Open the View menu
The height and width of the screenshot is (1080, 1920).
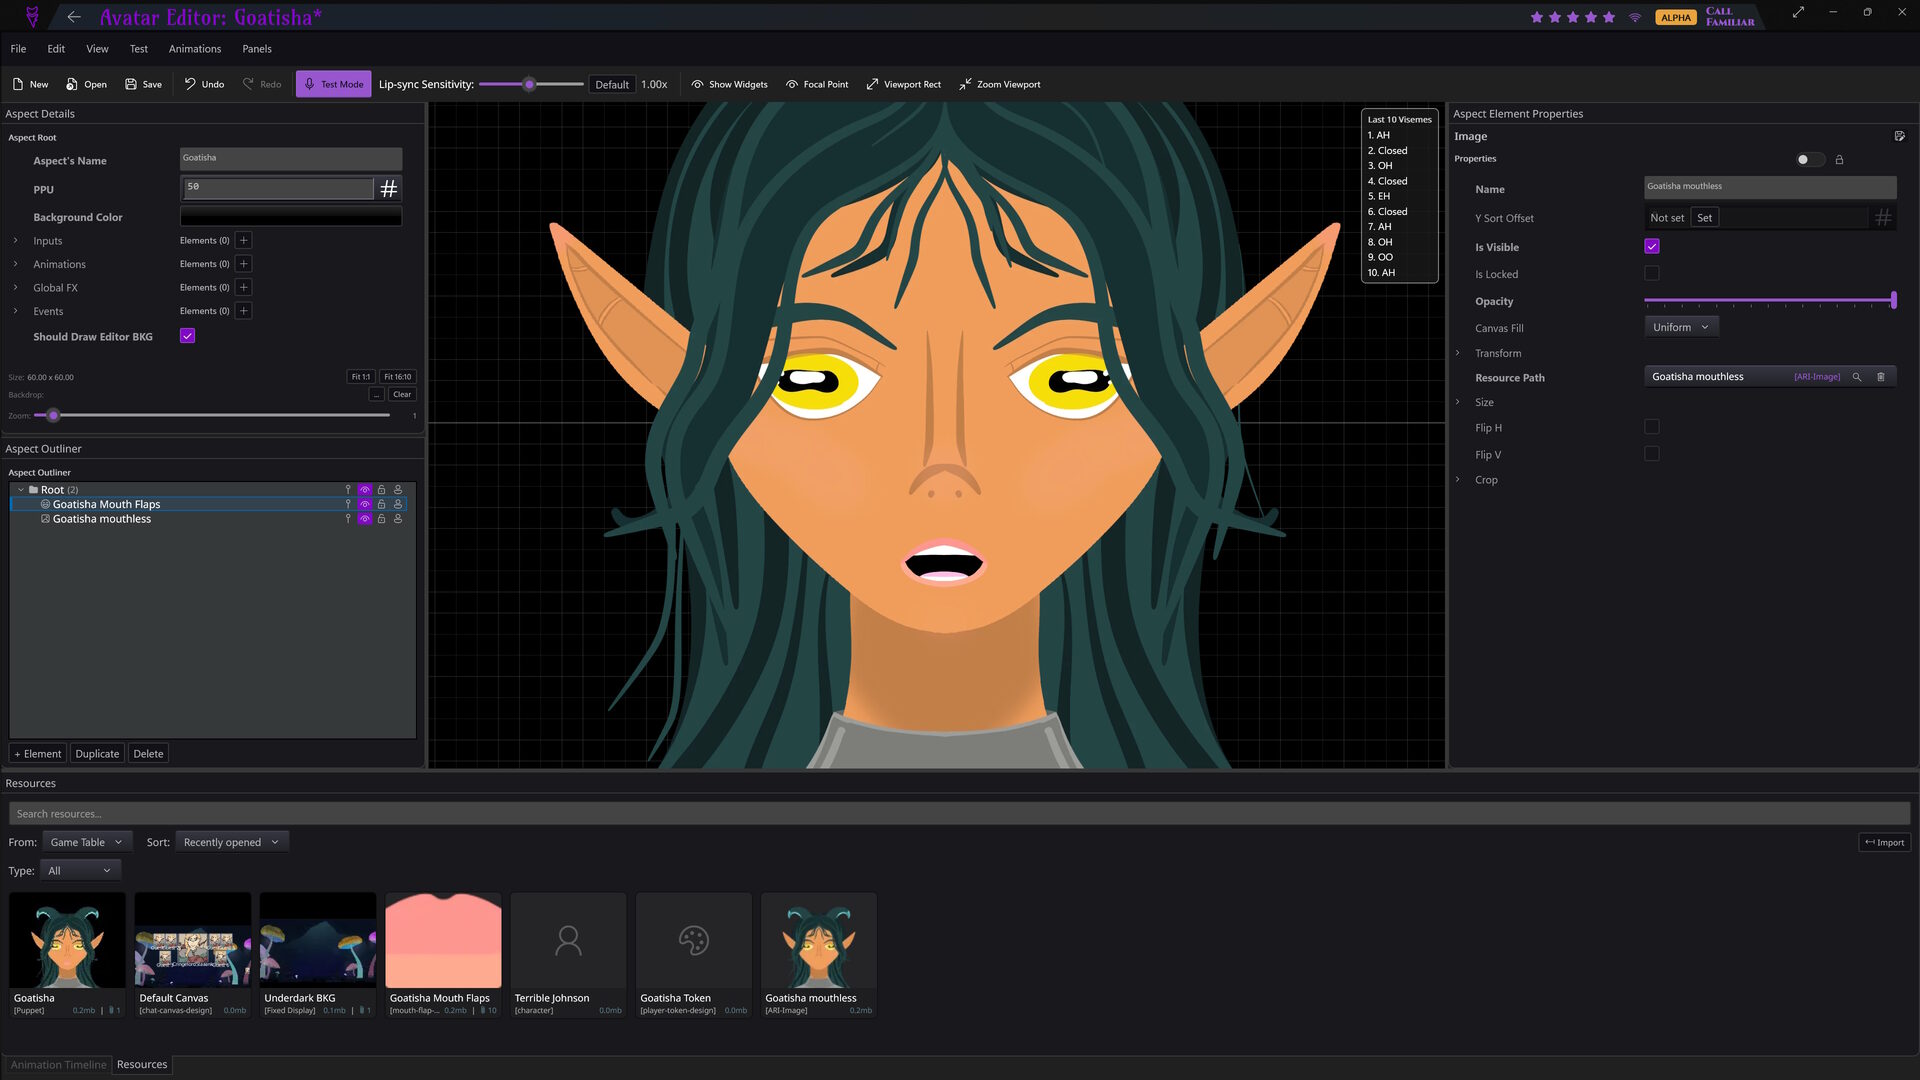coord(97,48)
